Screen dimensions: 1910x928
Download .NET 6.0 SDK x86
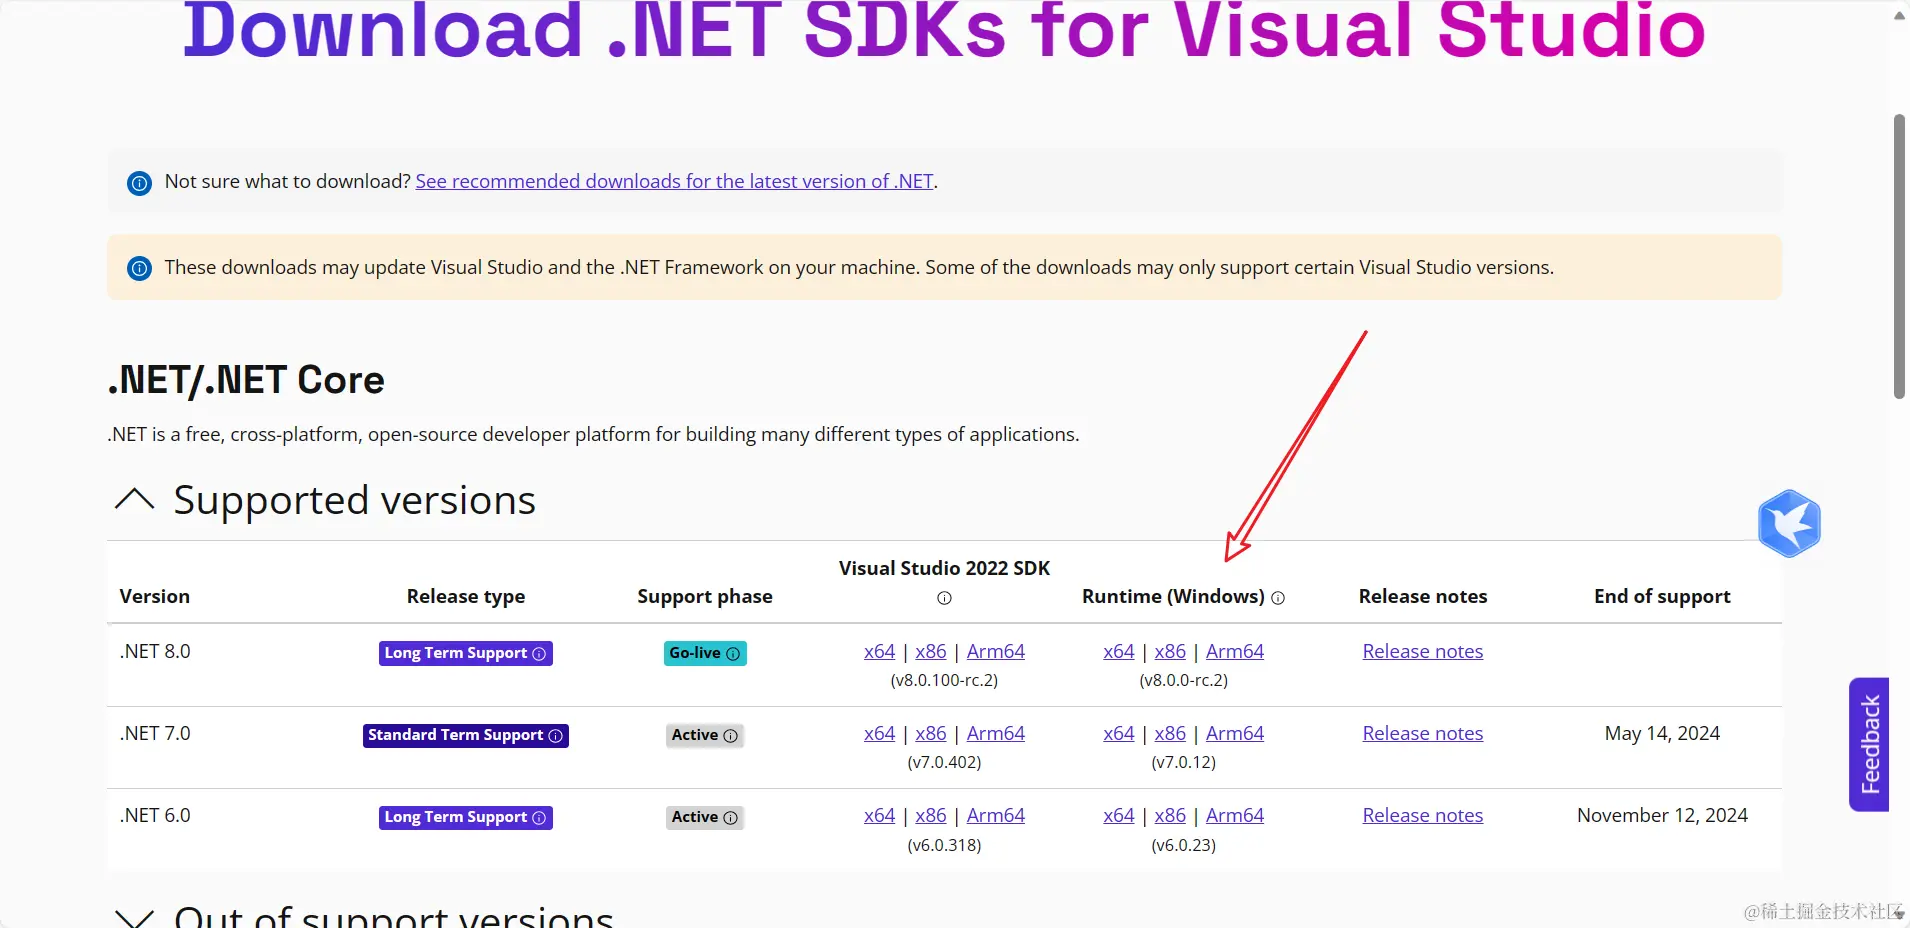(x=930, y=815)
